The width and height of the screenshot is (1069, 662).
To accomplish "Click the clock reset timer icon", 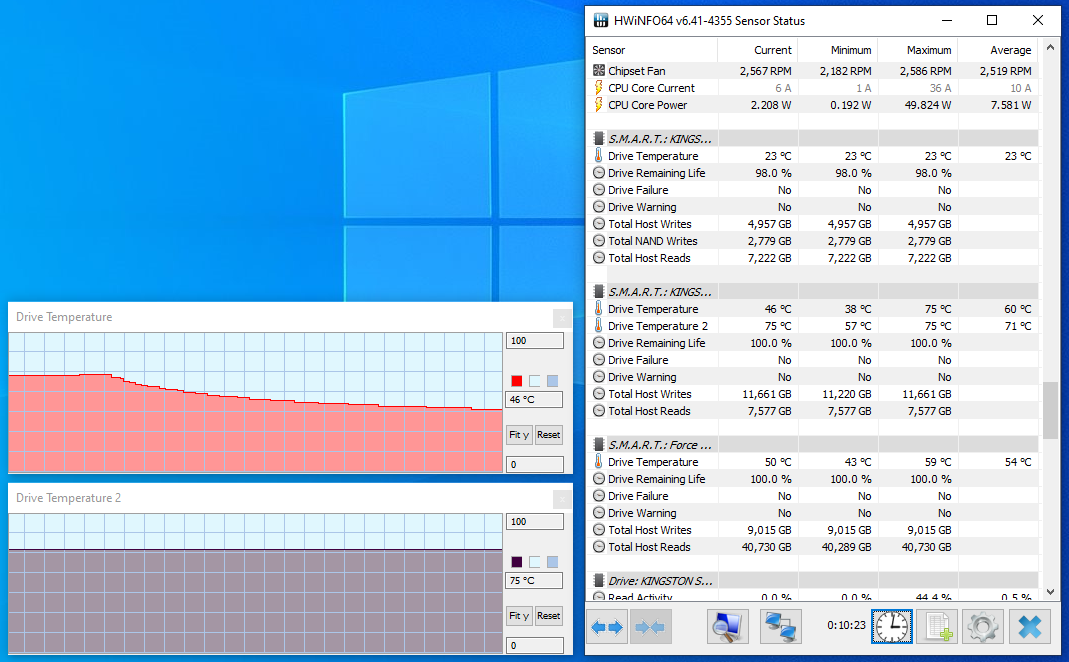I will pos(892,627).
